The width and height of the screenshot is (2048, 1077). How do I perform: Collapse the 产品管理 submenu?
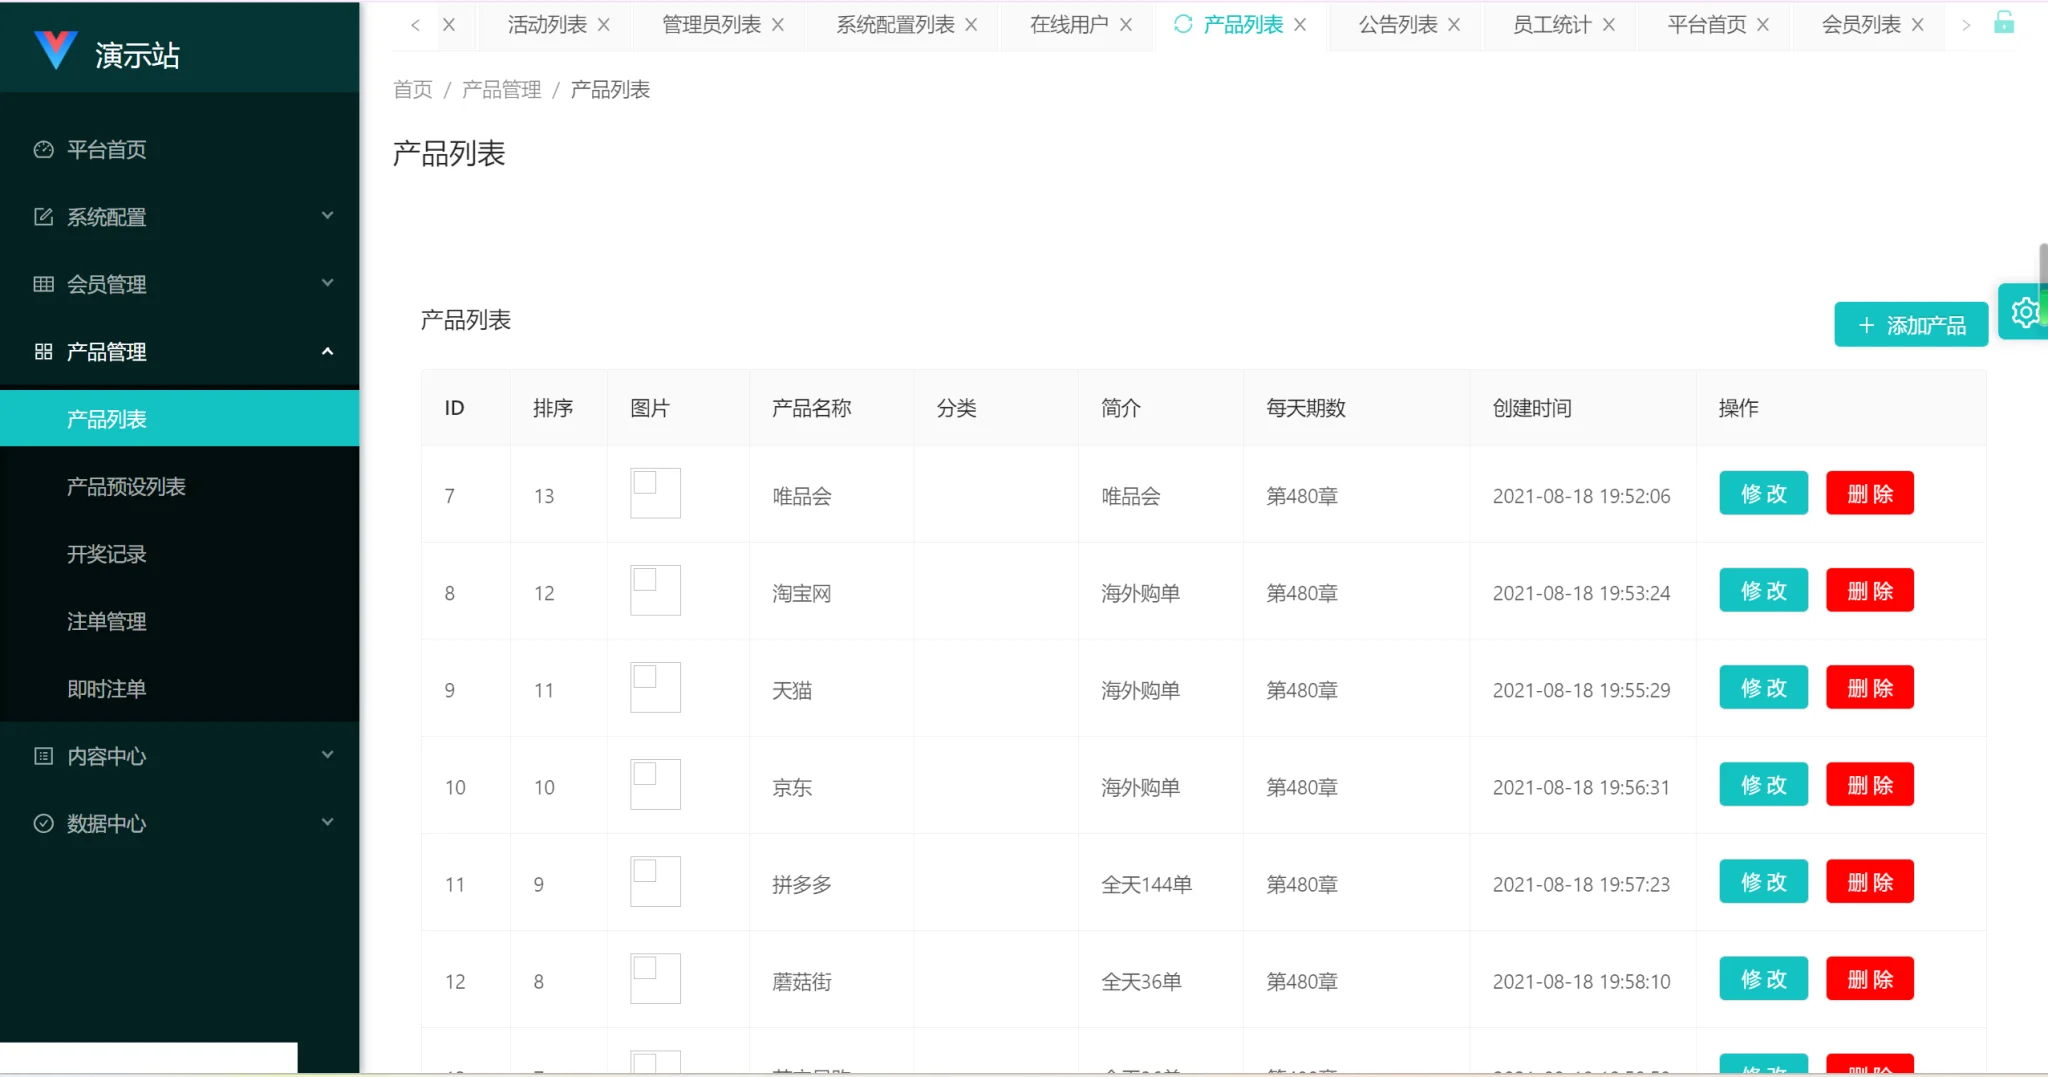click(327, 351)
